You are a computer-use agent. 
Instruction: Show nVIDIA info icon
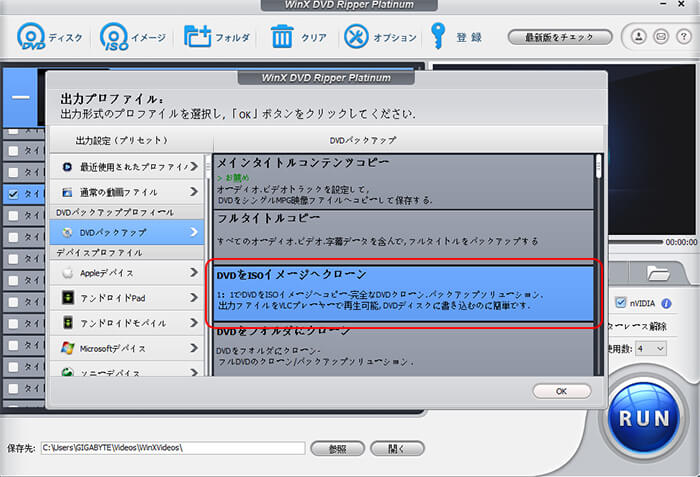666,304
